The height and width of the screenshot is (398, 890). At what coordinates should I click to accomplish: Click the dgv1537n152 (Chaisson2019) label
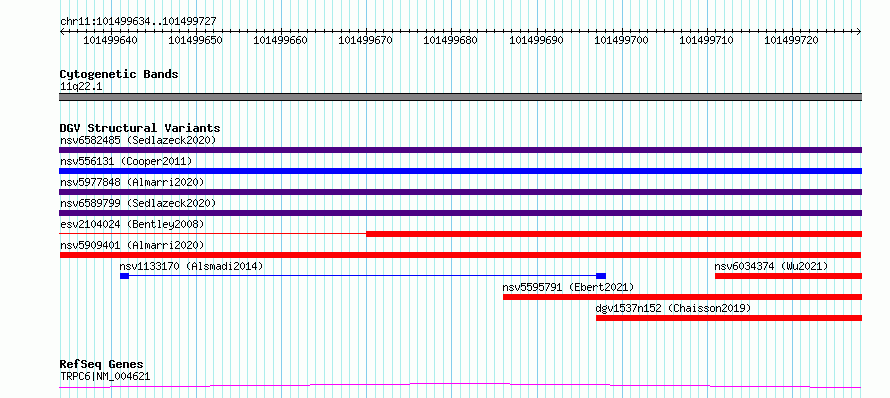(673, 308)
